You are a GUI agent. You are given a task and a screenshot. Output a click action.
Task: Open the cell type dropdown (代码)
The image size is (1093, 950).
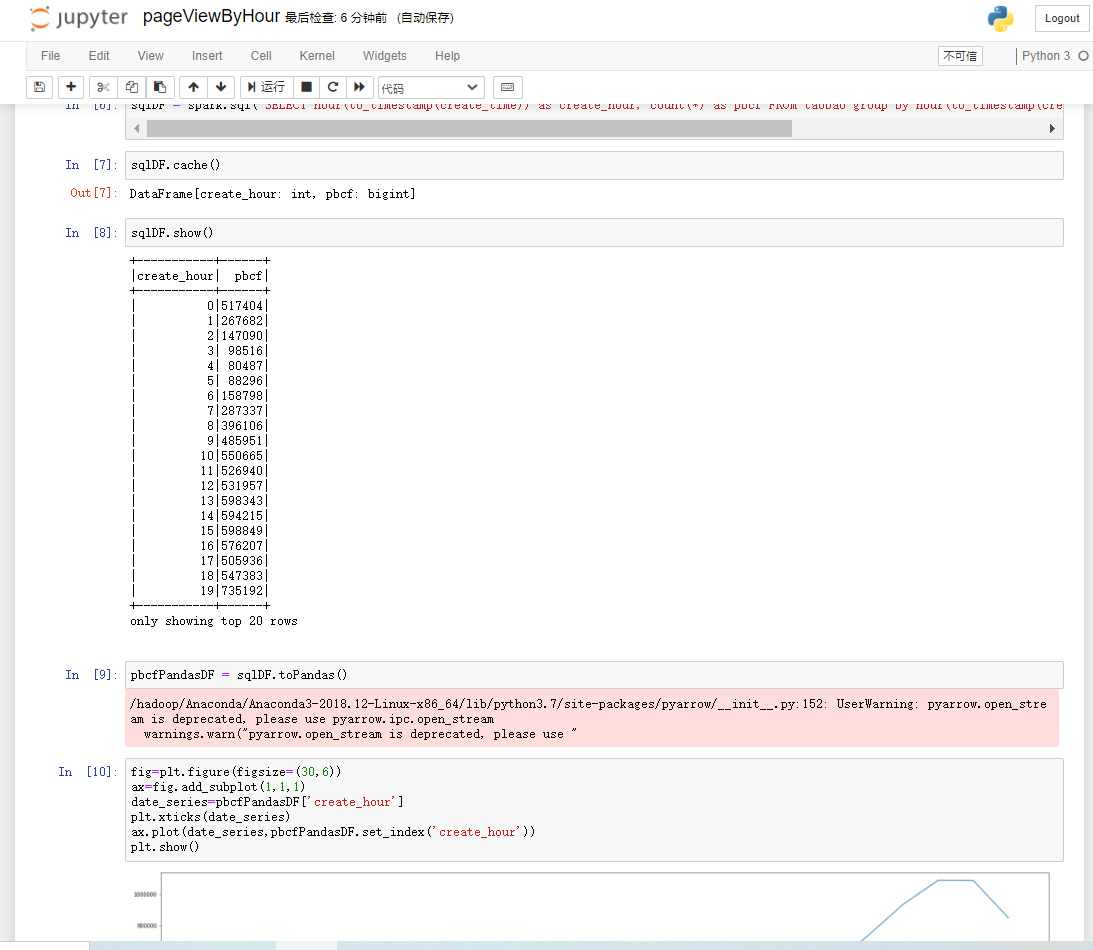(431, 88)
